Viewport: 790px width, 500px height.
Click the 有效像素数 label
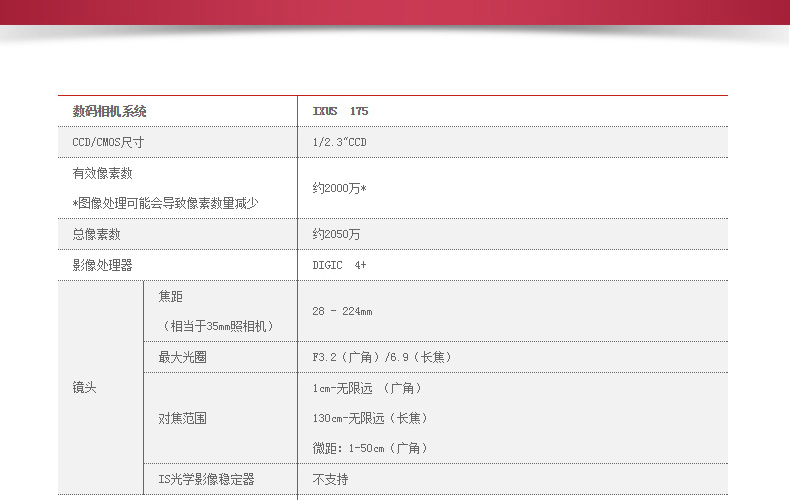click(102, 173)
